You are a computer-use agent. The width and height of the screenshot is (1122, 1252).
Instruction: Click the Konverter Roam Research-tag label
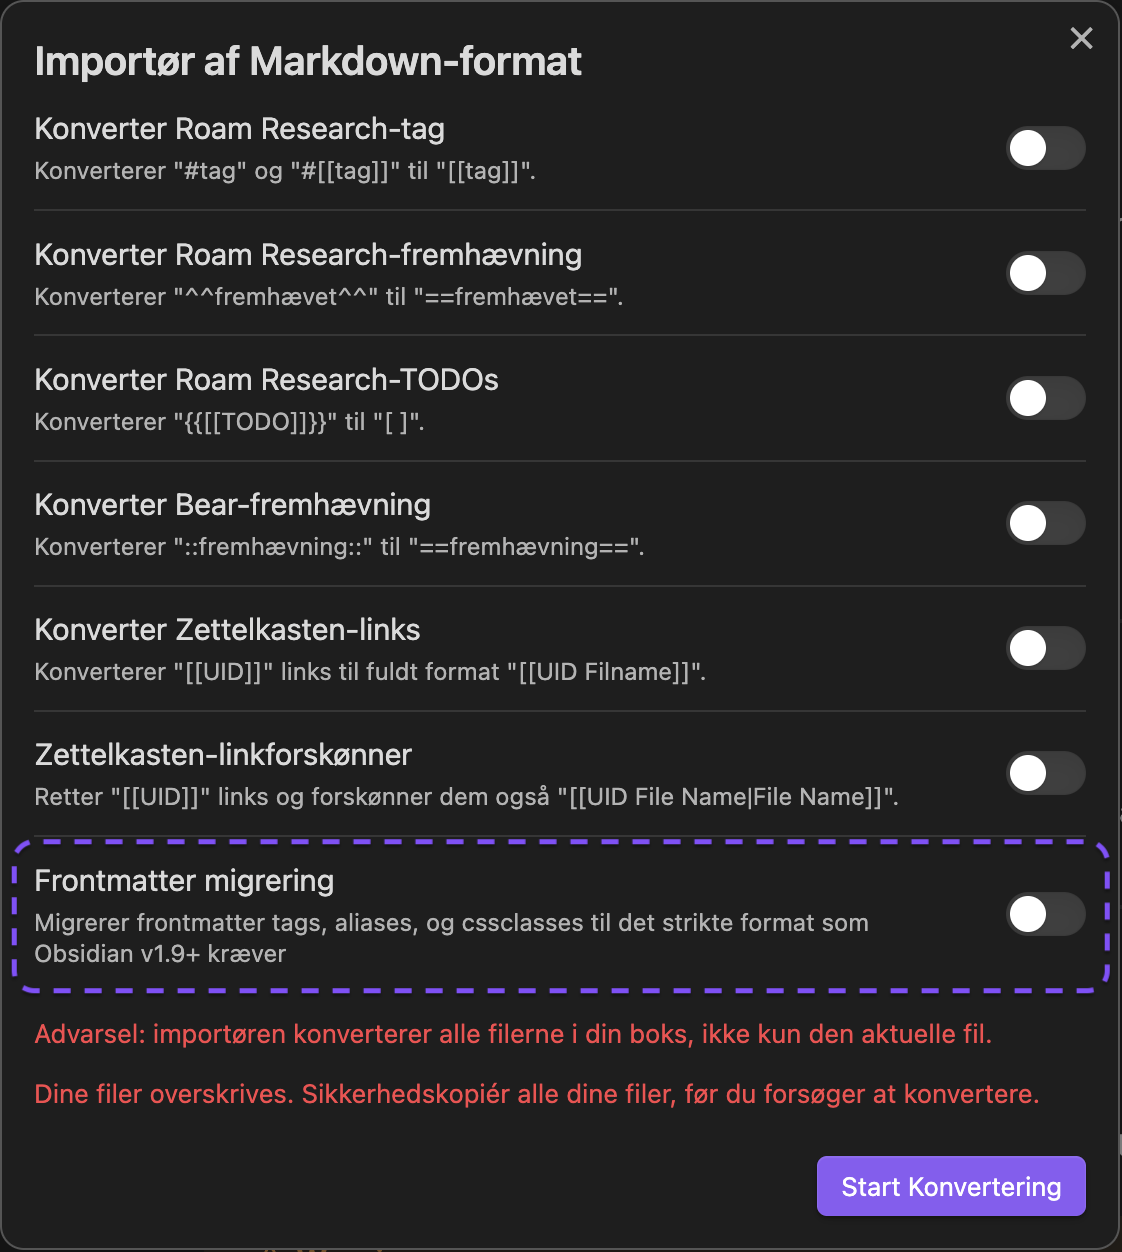point(239,129)
